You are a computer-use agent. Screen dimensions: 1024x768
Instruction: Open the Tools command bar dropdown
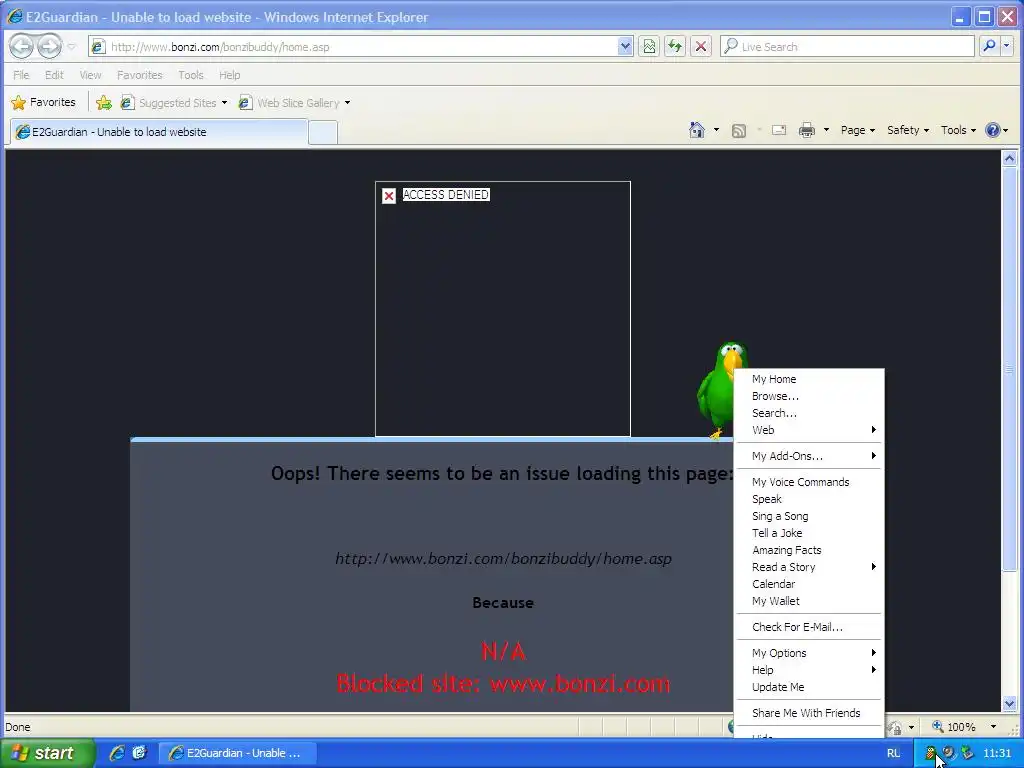[958, 130]
